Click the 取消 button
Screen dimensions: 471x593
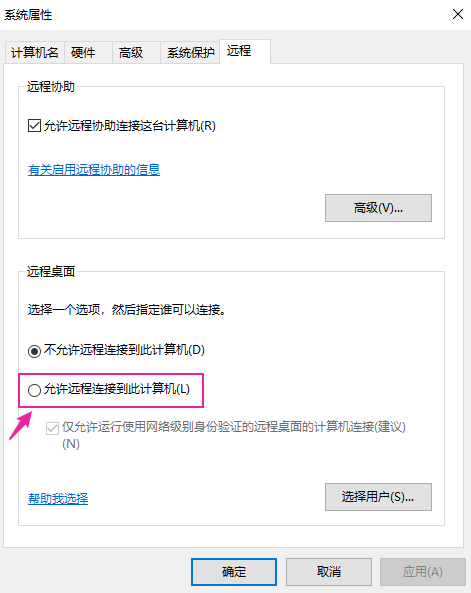click(x=329, y=571)
